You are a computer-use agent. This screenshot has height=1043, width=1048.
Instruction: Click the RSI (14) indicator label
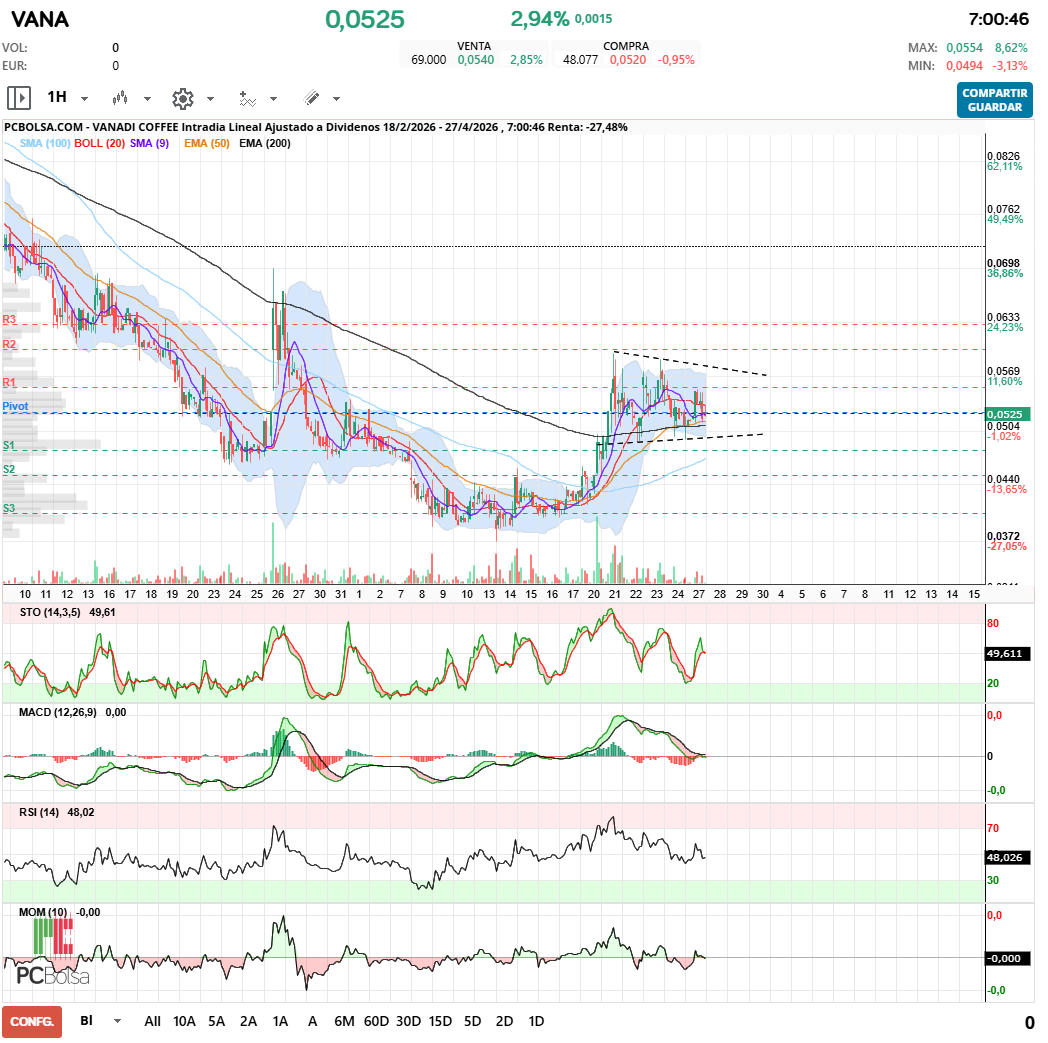click(x=40, y=812)
